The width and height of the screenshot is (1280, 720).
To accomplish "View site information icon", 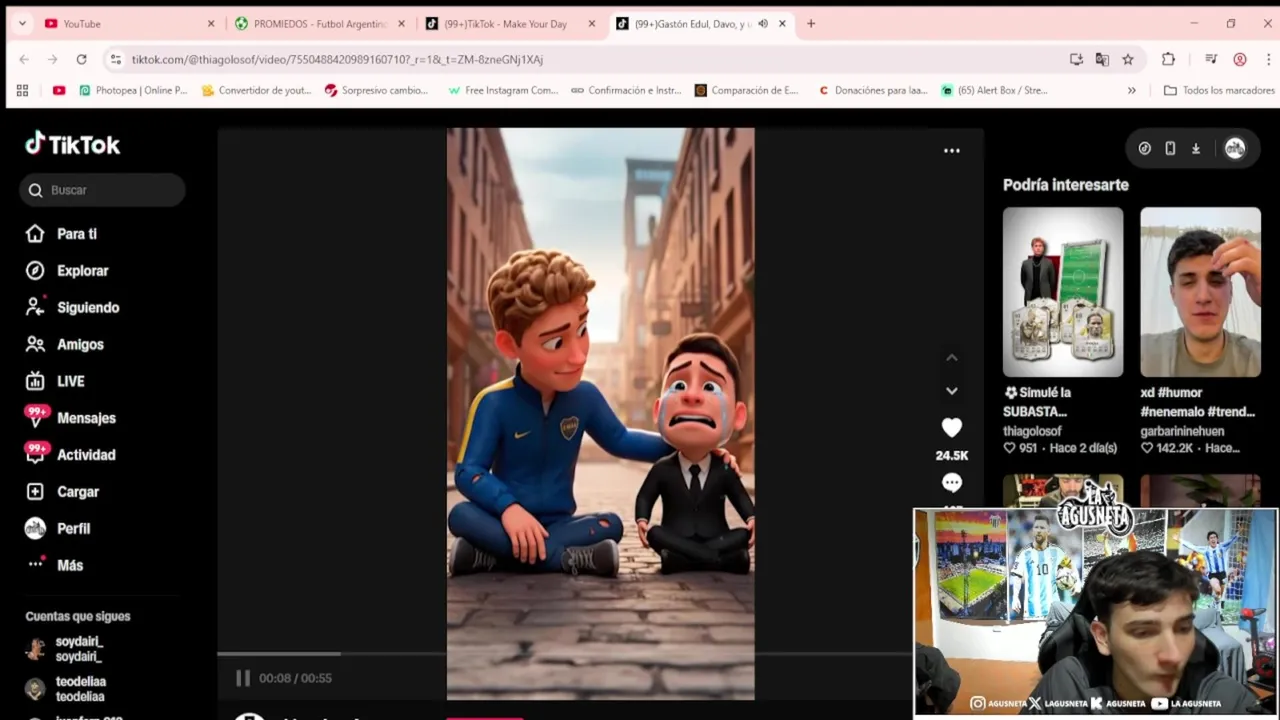I will click(x=116, y=59).
